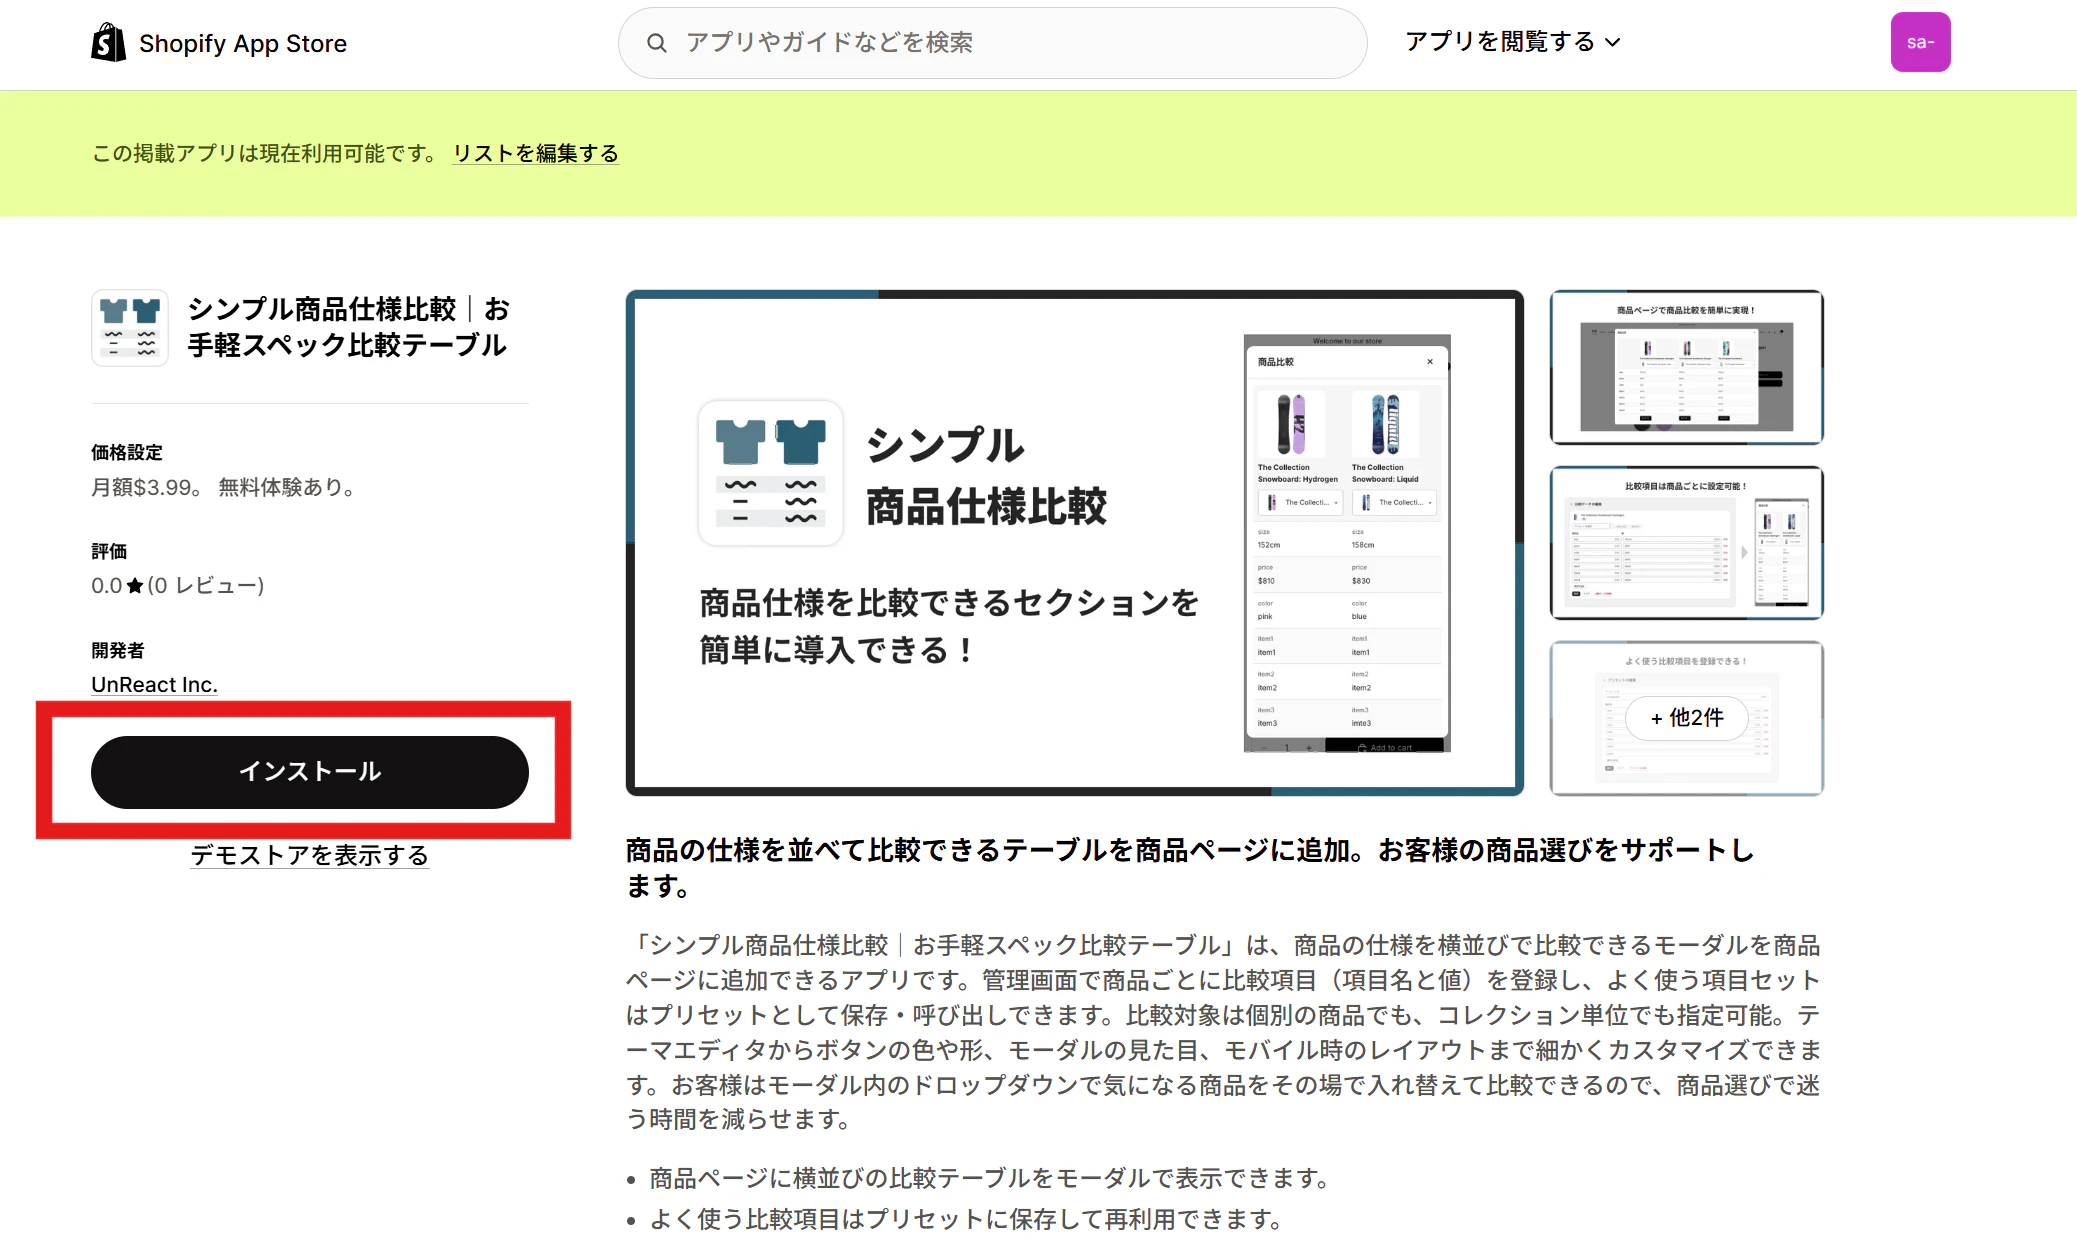Screen dimensions: 2077x1245
Task: Open thumbnail 比較項目は商品ごとに設定可能
Action: [x=1687, y=543]
